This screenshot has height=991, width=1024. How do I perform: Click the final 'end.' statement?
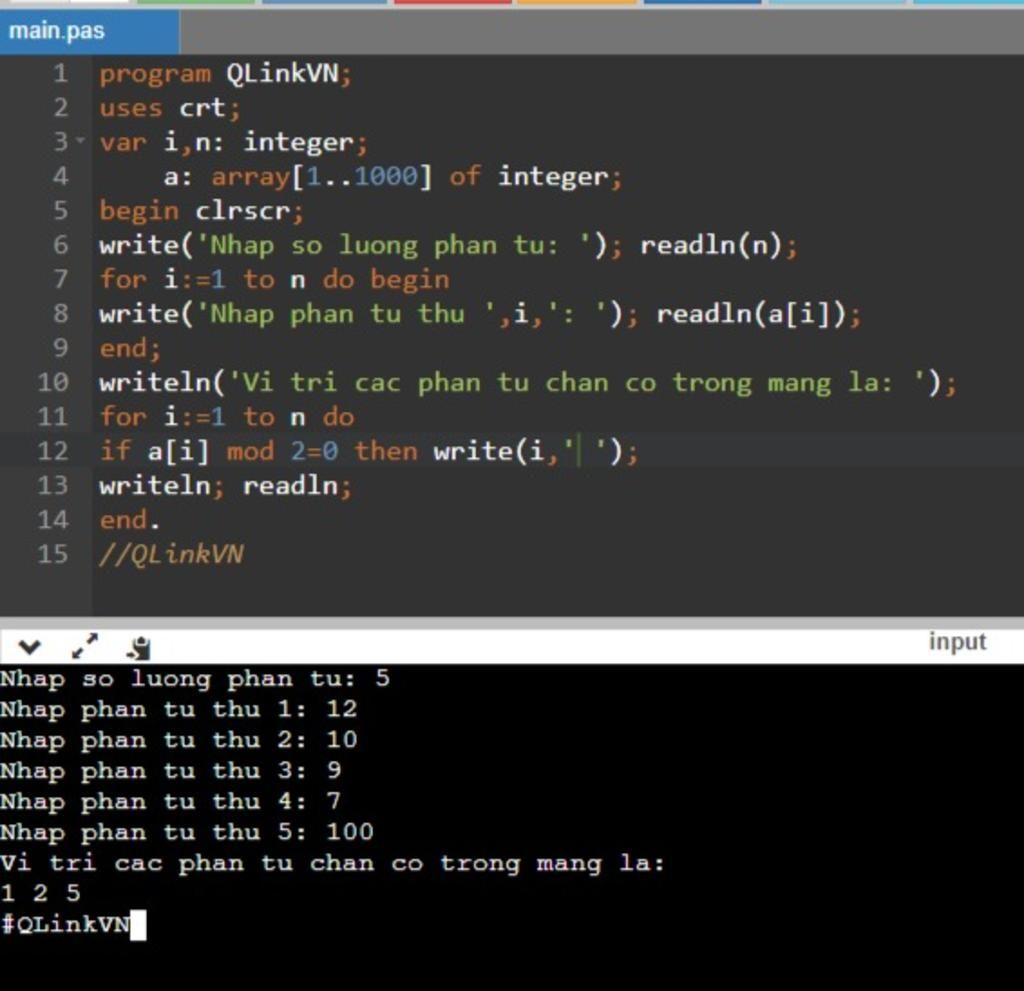pos(129,520)
